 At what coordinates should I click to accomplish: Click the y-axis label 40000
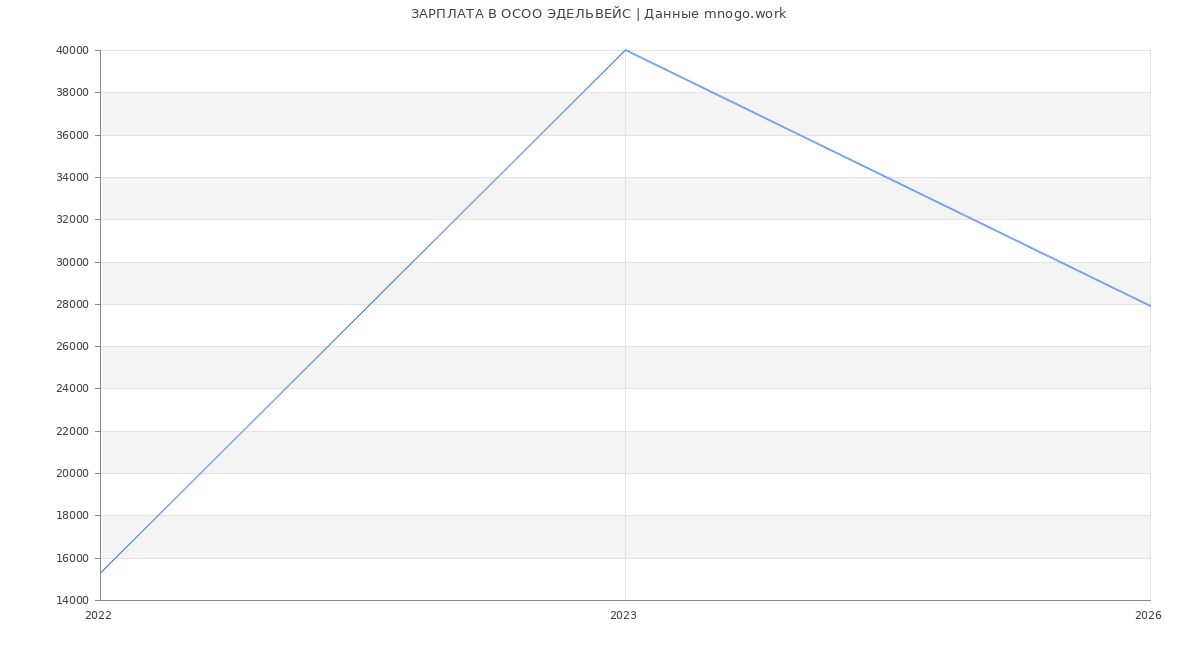pos(74,50)
